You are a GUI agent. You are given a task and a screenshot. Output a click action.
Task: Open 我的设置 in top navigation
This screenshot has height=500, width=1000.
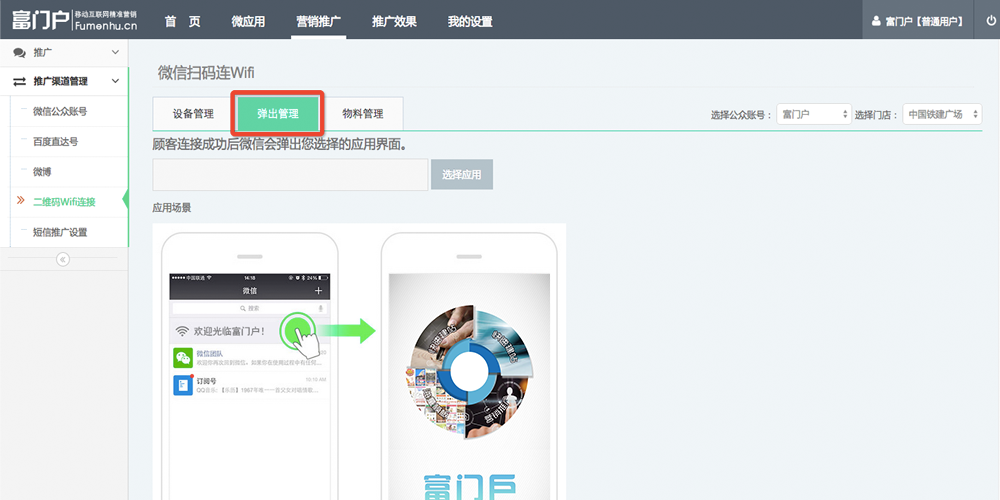coord(470,21)
